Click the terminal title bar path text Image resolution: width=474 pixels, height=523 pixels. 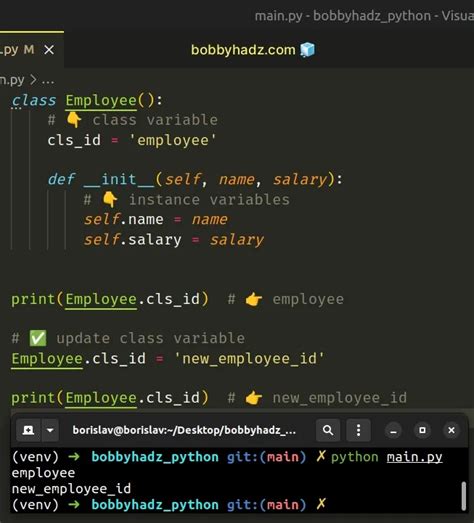[184, 430]
